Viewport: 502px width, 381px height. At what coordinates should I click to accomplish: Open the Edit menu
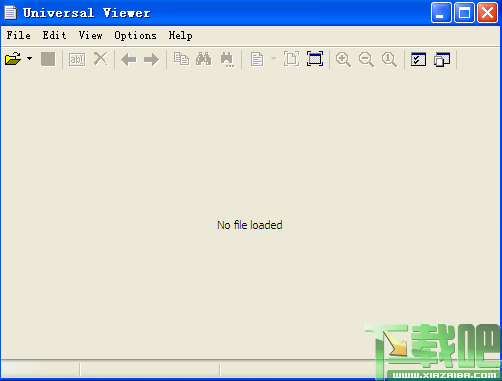click(x=54, y=35)
